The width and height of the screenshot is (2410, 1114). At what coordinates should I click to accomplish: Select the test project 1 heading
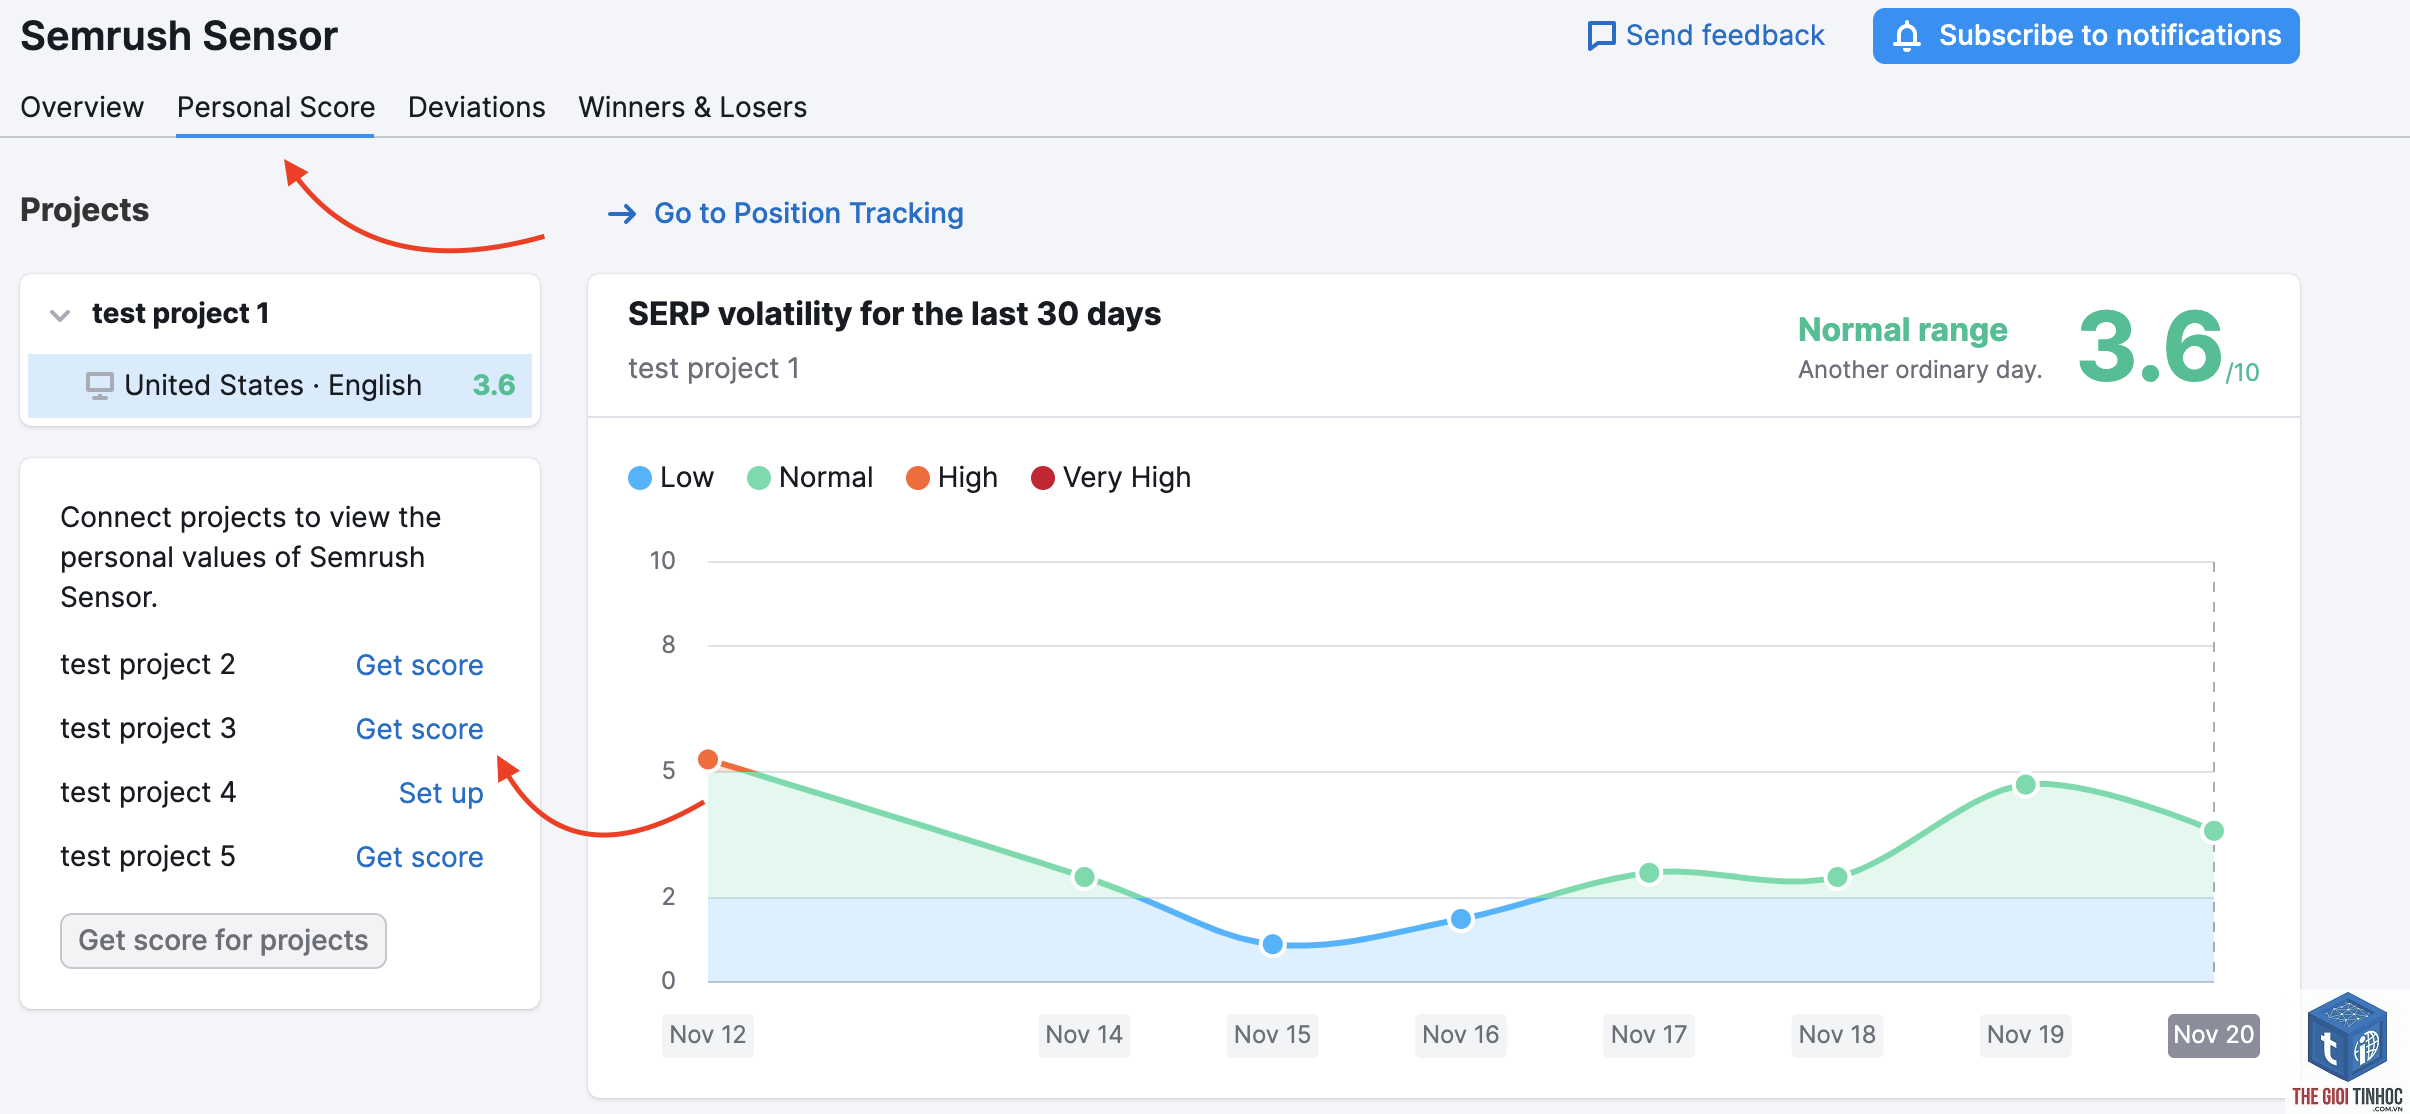[180, 314]
